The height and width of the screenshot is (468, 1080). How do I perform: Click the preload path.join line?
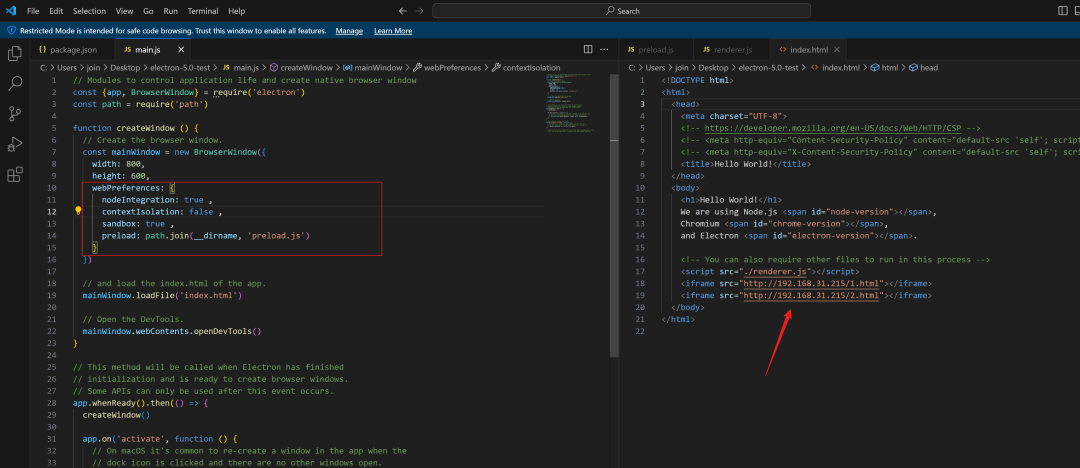point(206,236)
